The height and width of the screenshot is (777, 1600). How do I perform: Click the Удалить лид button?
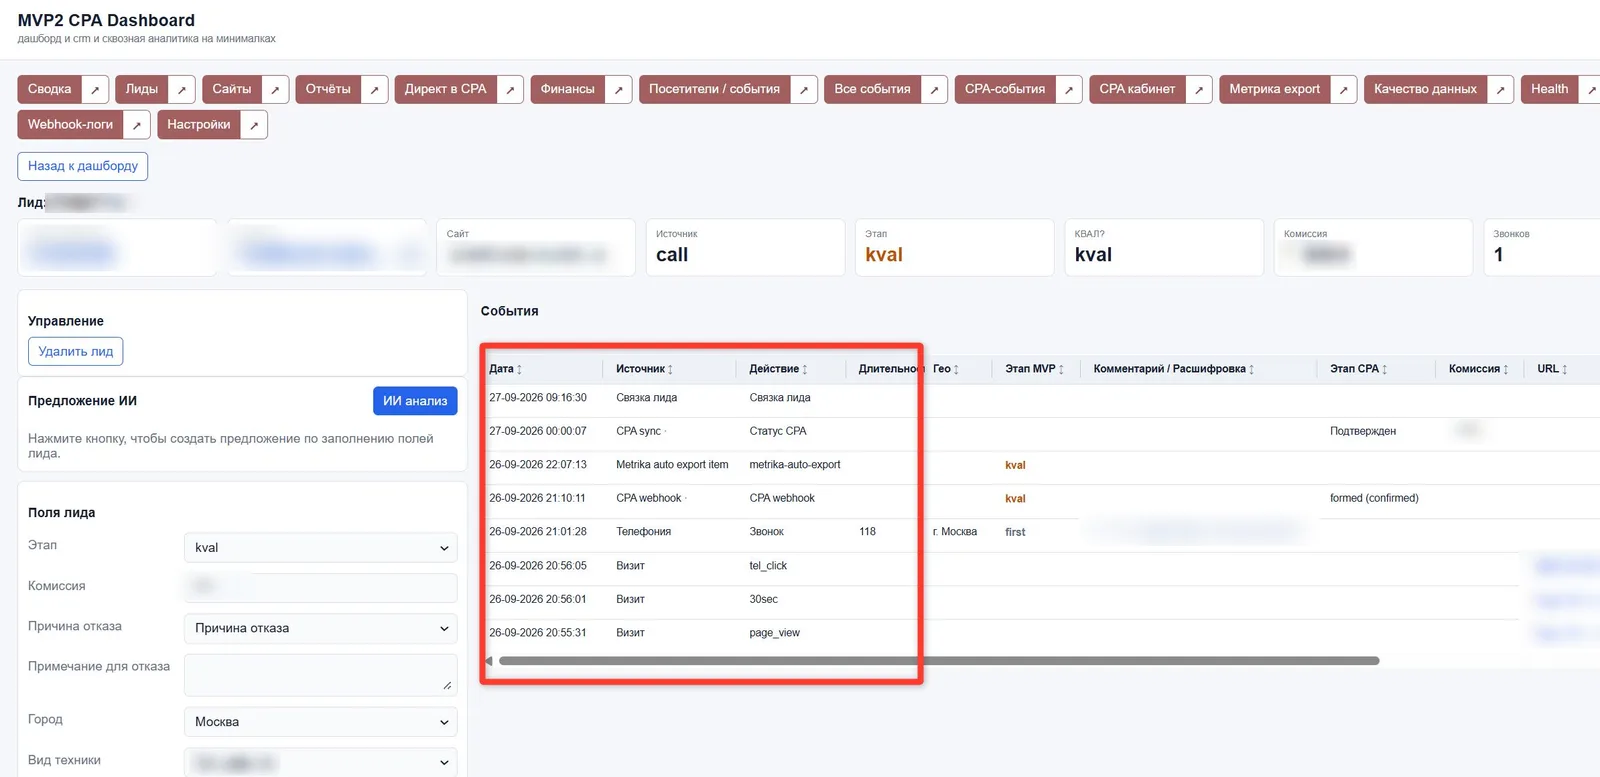pos(76,352)
